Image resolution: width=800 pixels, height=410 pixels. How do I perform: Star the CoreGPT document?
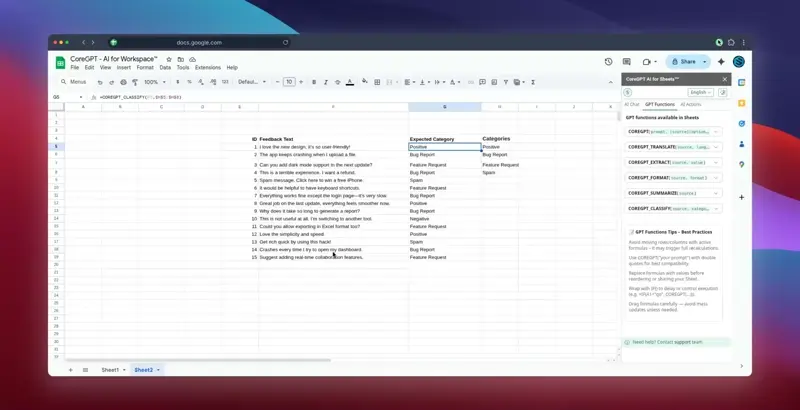click(169, 60)
